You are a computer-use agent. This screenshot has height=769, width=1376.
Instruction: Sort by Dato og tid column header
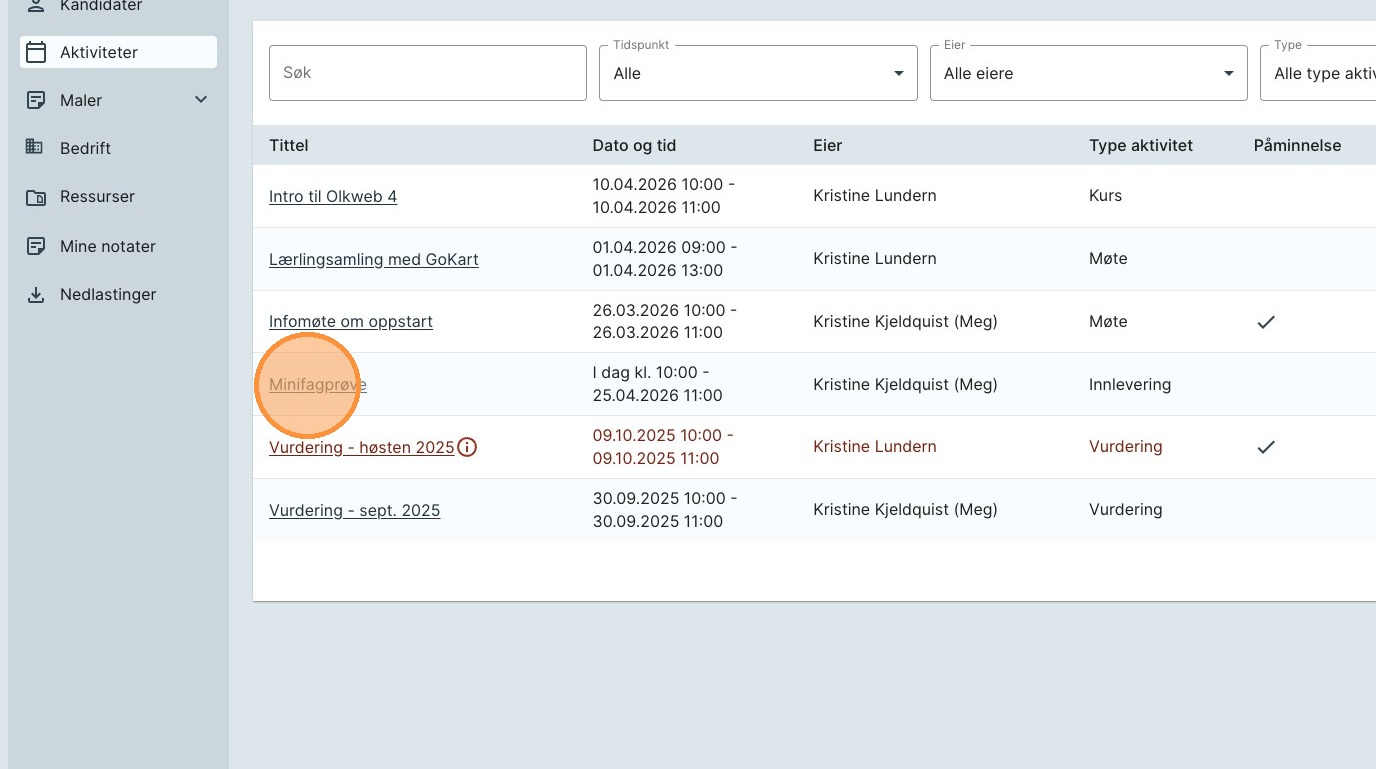tap(634, 146)
